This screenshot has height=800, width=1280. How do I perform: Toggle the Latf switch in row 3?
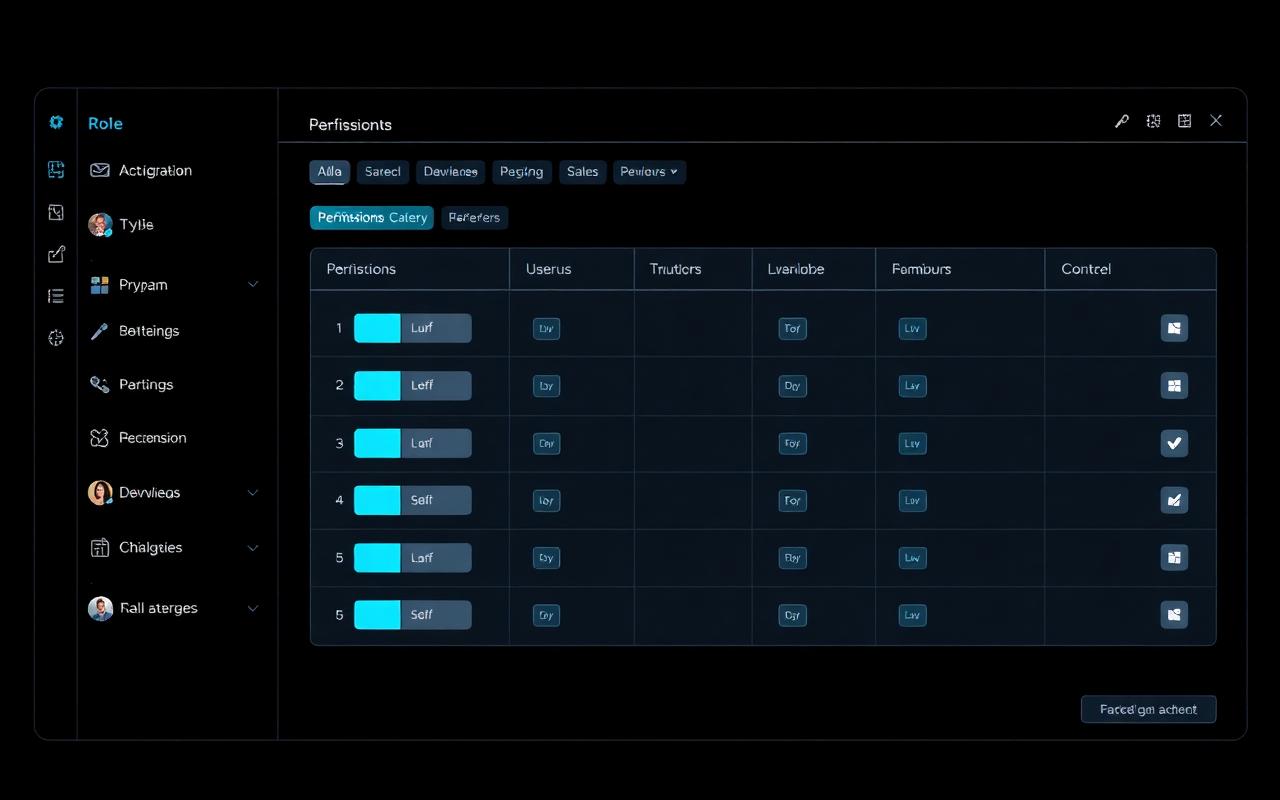point(412,443)
